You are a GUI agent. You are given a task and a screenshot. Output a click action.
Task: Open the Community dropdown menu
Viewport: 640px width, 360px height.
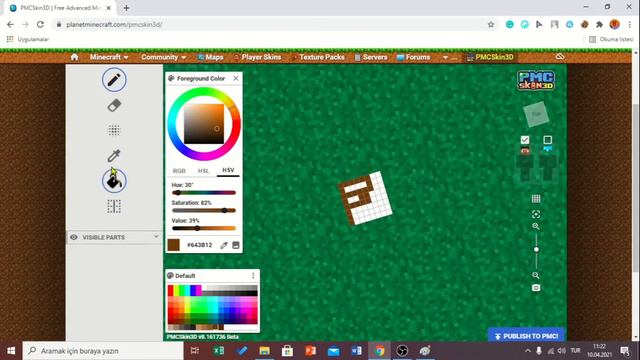[164, 57]
